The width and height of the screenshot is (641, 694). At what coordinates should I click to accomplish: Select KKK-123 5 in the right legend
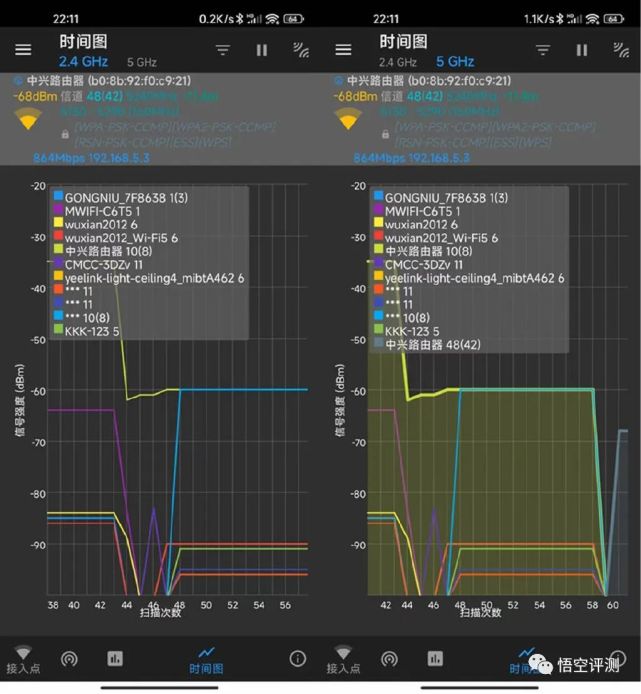pyautogui.click(x=412, y=332)
